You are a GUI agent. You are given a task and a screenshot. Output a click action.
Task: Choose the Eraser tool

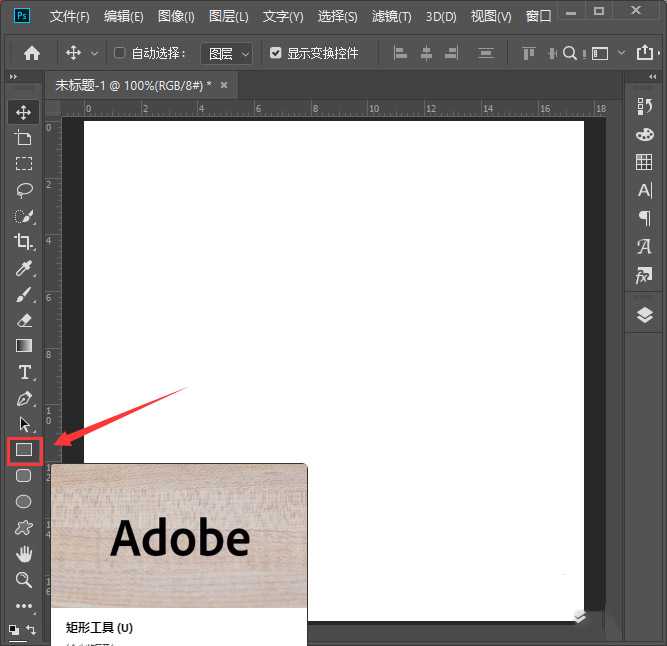[x=24, y=320]
